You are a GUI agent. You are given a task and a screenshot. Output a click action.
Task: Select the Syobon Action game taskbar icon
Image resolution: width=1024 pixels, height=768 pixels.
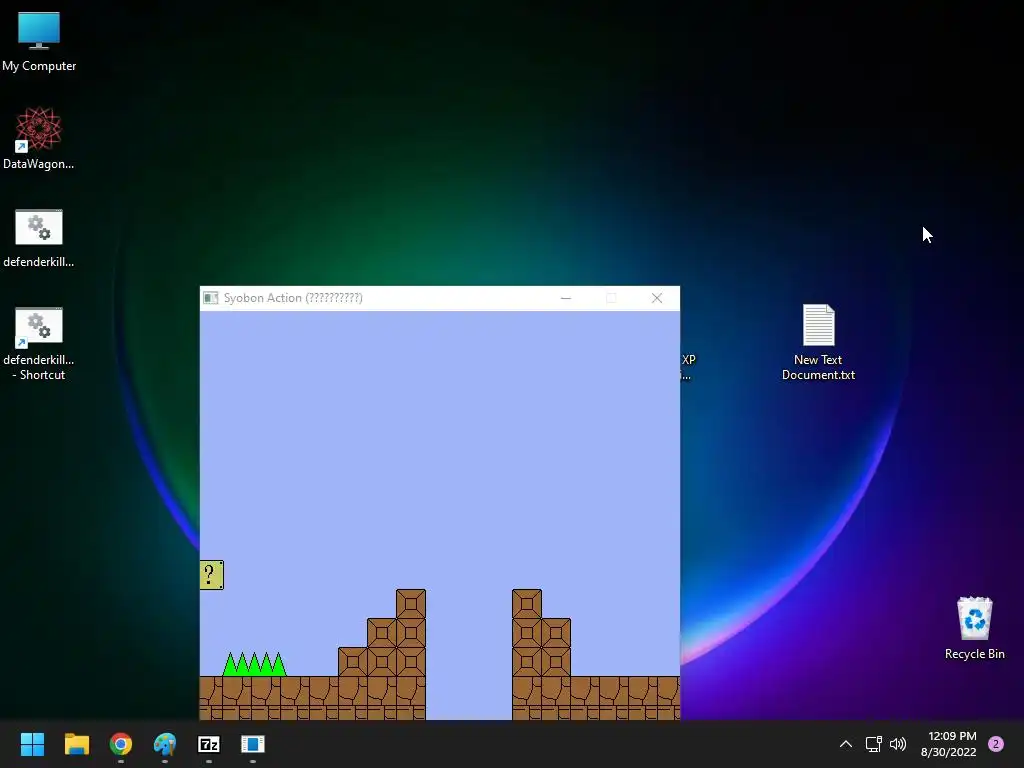pyautogui.click(x=253, y=744)
